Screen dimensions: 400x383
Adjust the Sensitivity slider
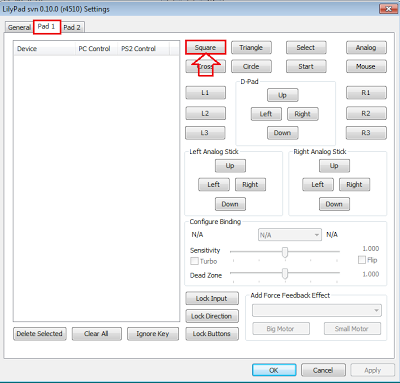click(285, 252)
